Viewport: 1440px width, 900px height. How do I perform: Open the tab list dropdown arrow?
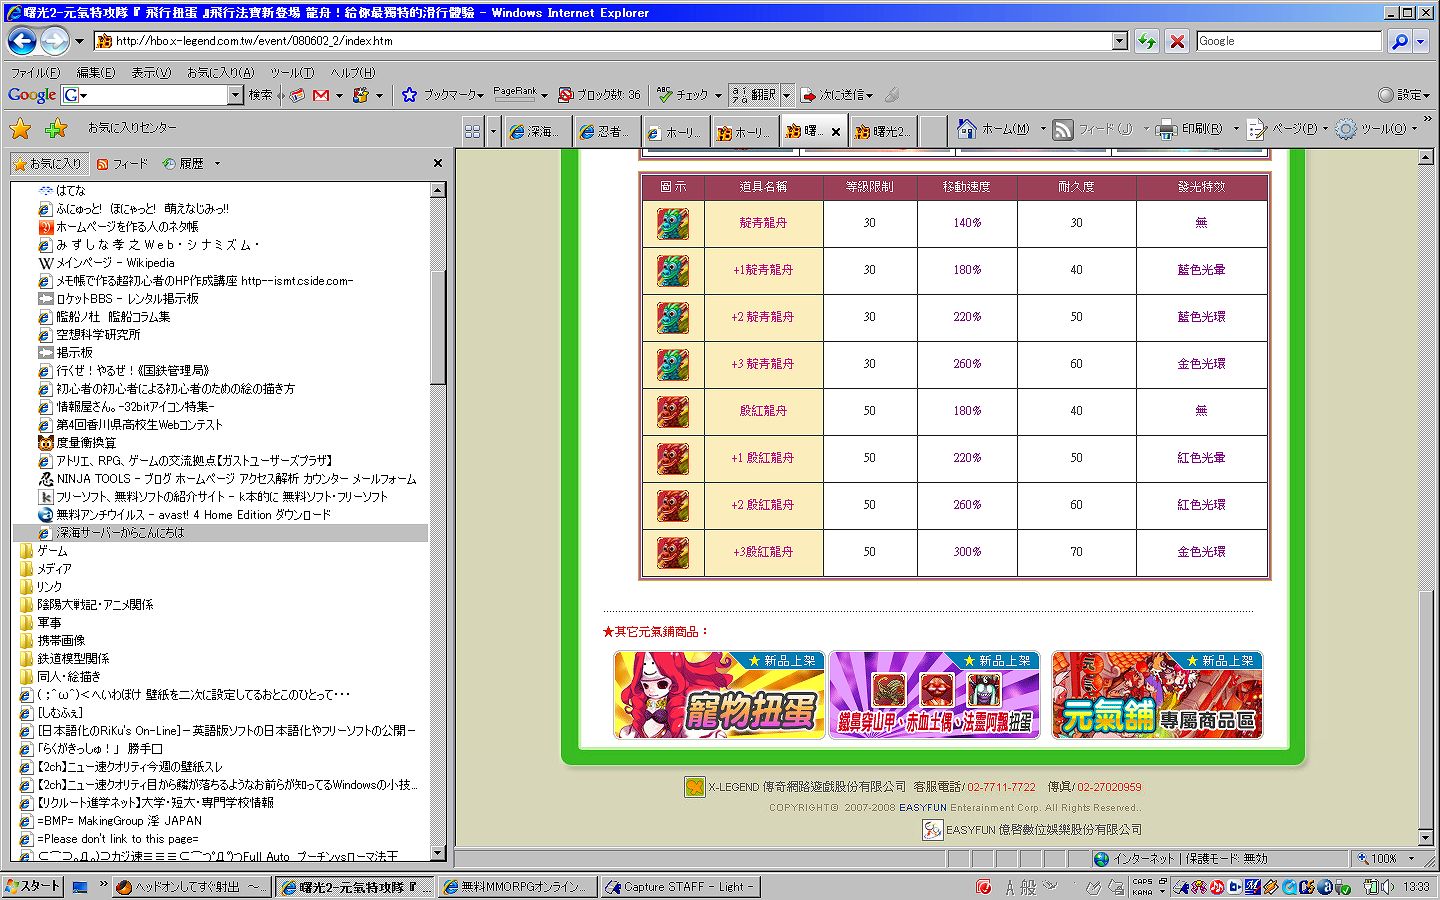tap(492, 131)
